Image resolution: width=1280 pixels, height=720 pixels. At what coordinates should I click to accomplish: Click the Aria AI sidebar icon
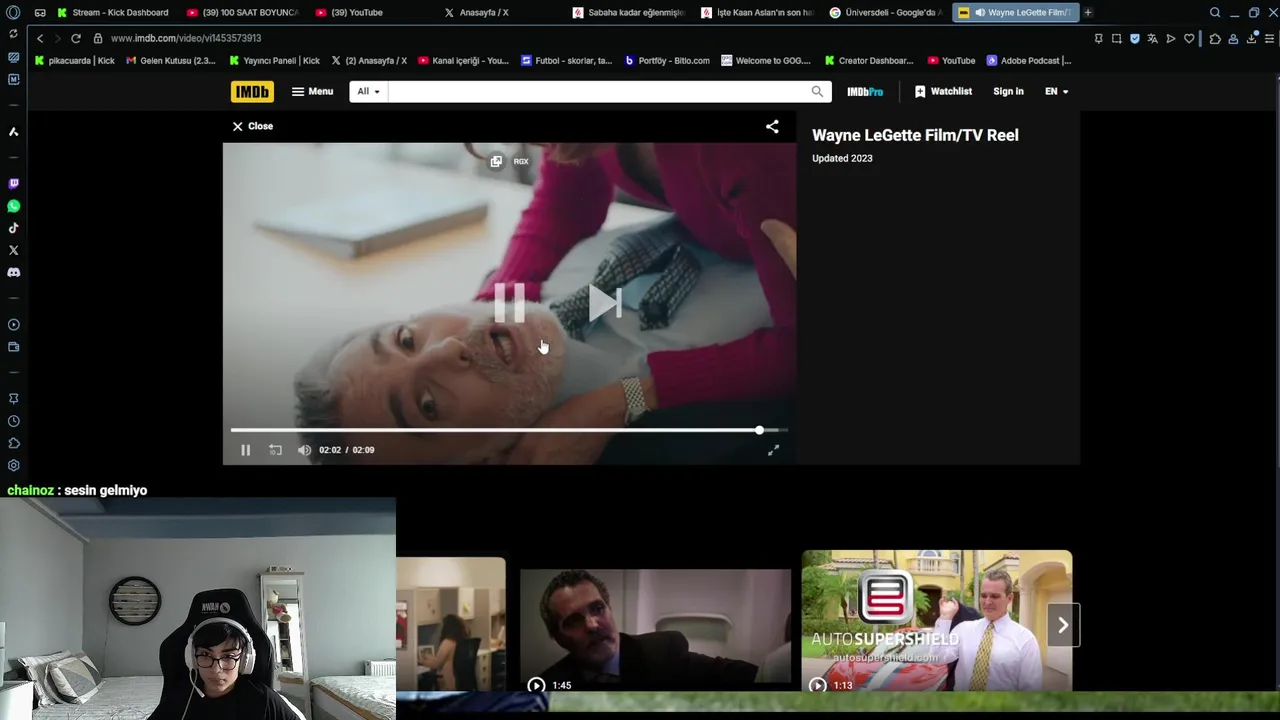13,131
